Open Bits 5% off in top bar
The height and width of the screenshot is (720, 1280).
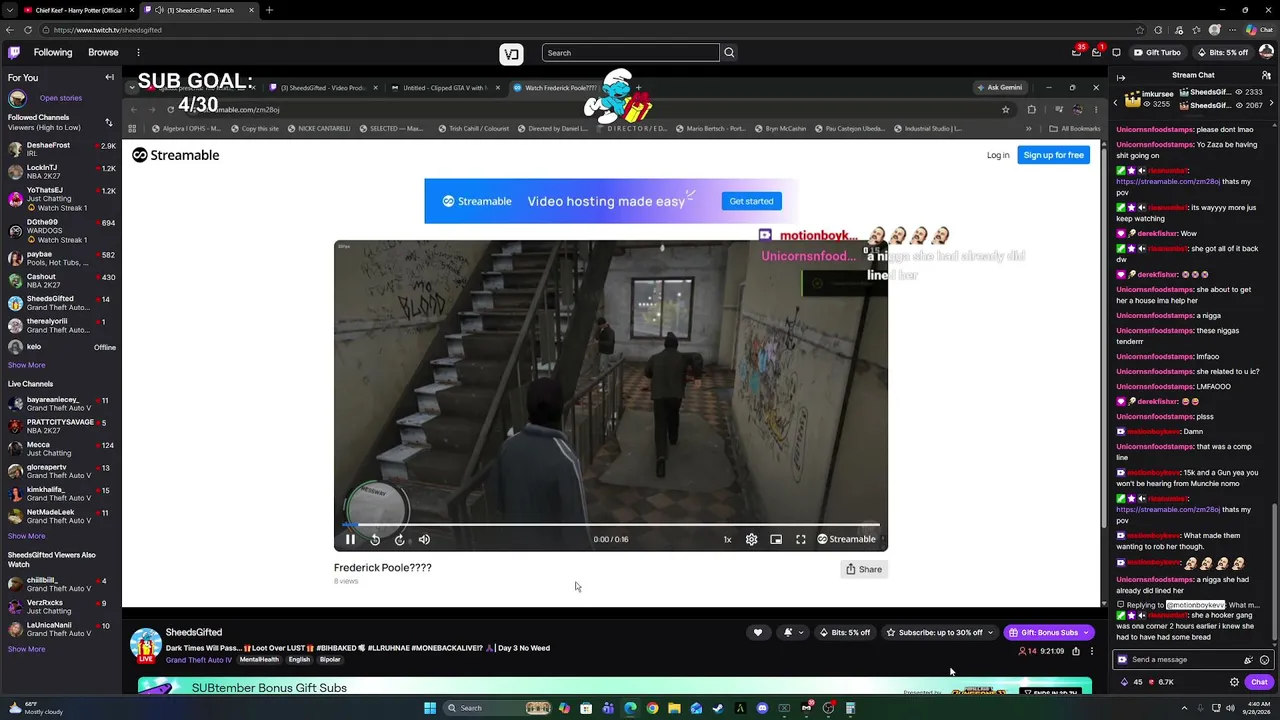pyautogui.click(x=1222, y=52)
